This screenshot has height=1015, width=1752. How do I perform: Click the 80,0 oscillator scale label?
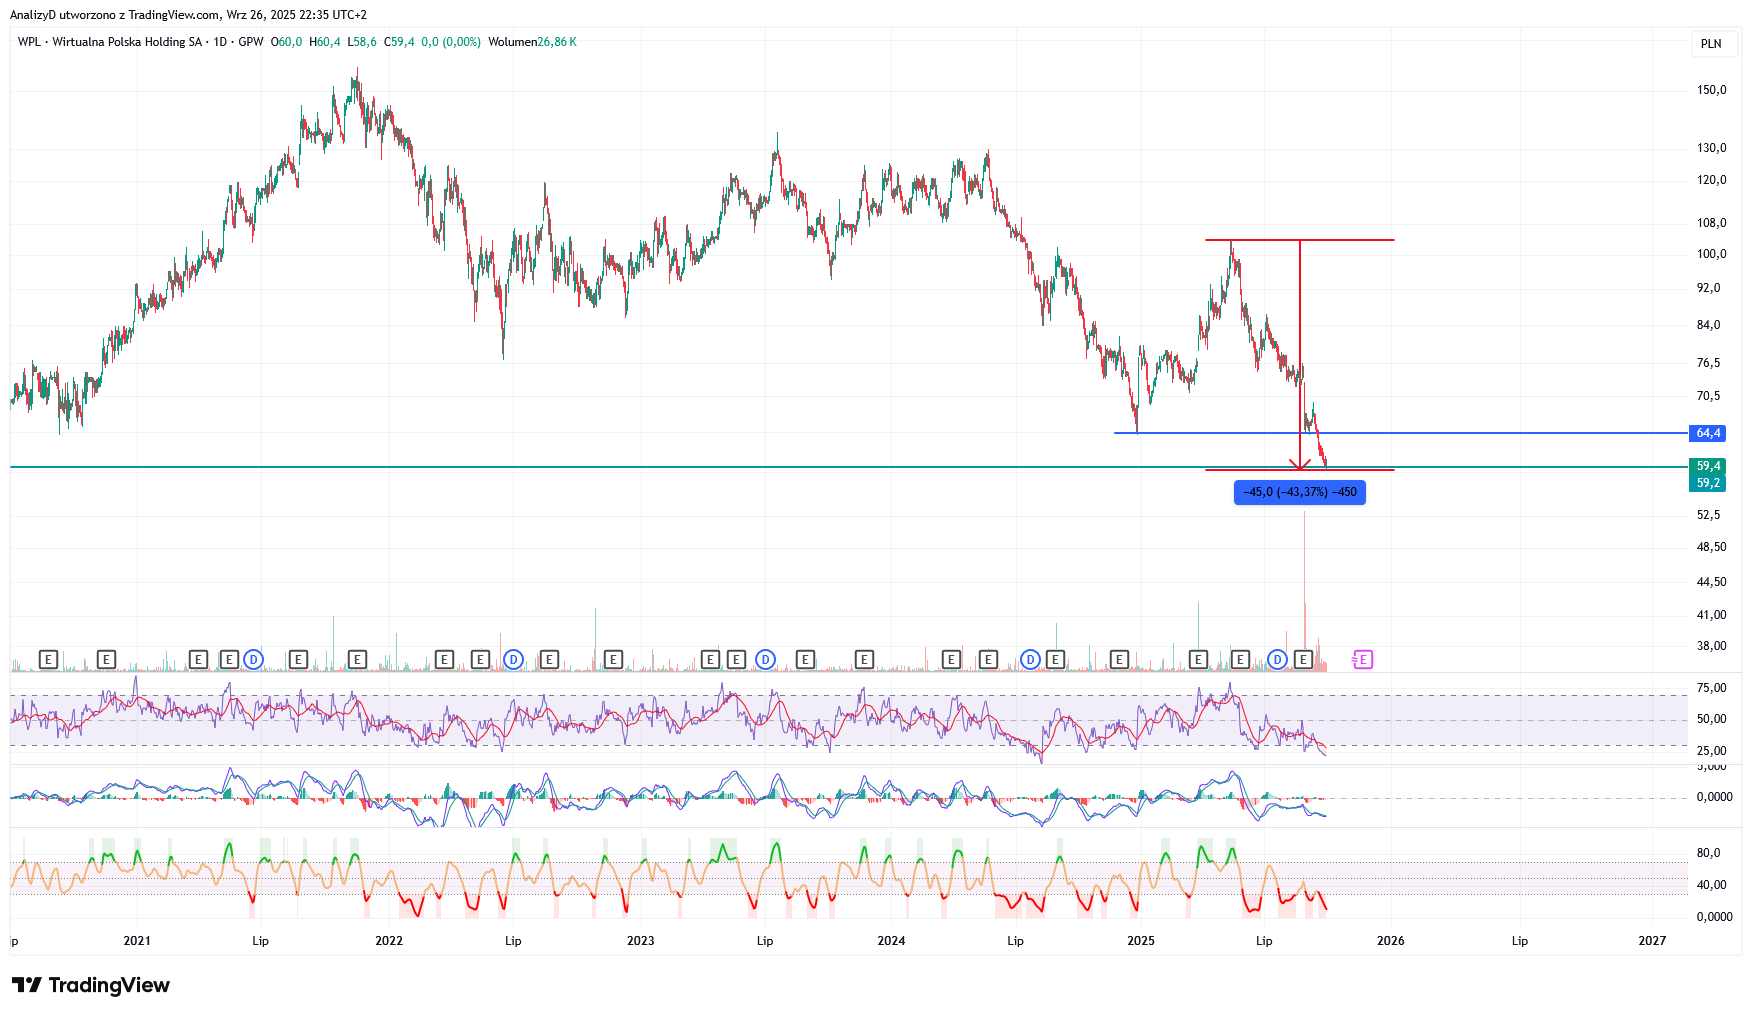click(1708, 853)
